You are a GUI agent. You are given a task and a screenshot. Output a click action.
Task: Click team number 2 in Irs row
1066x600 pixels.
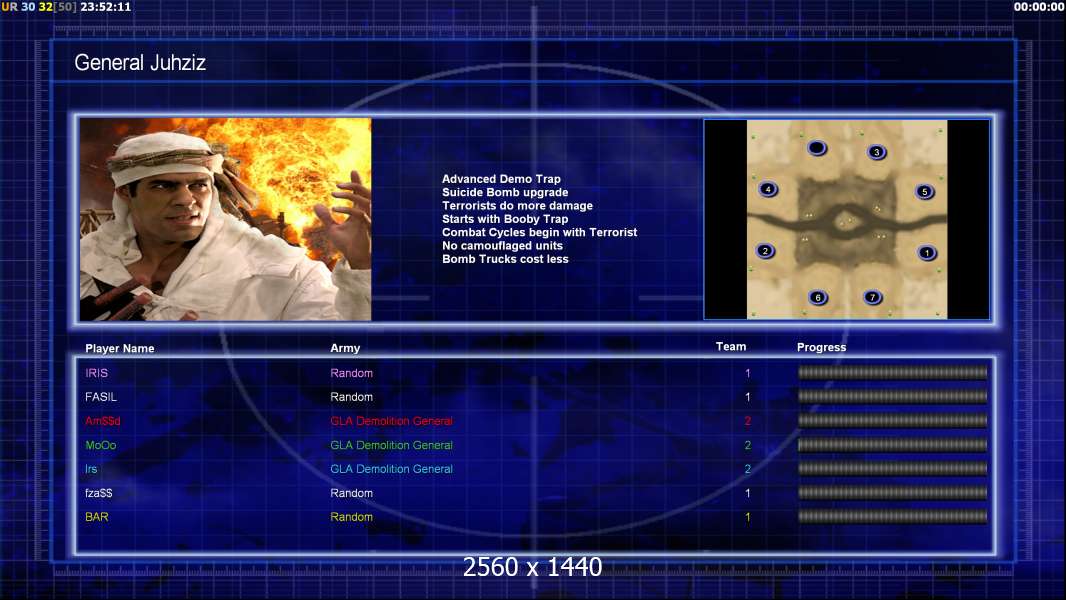[747, 469]
